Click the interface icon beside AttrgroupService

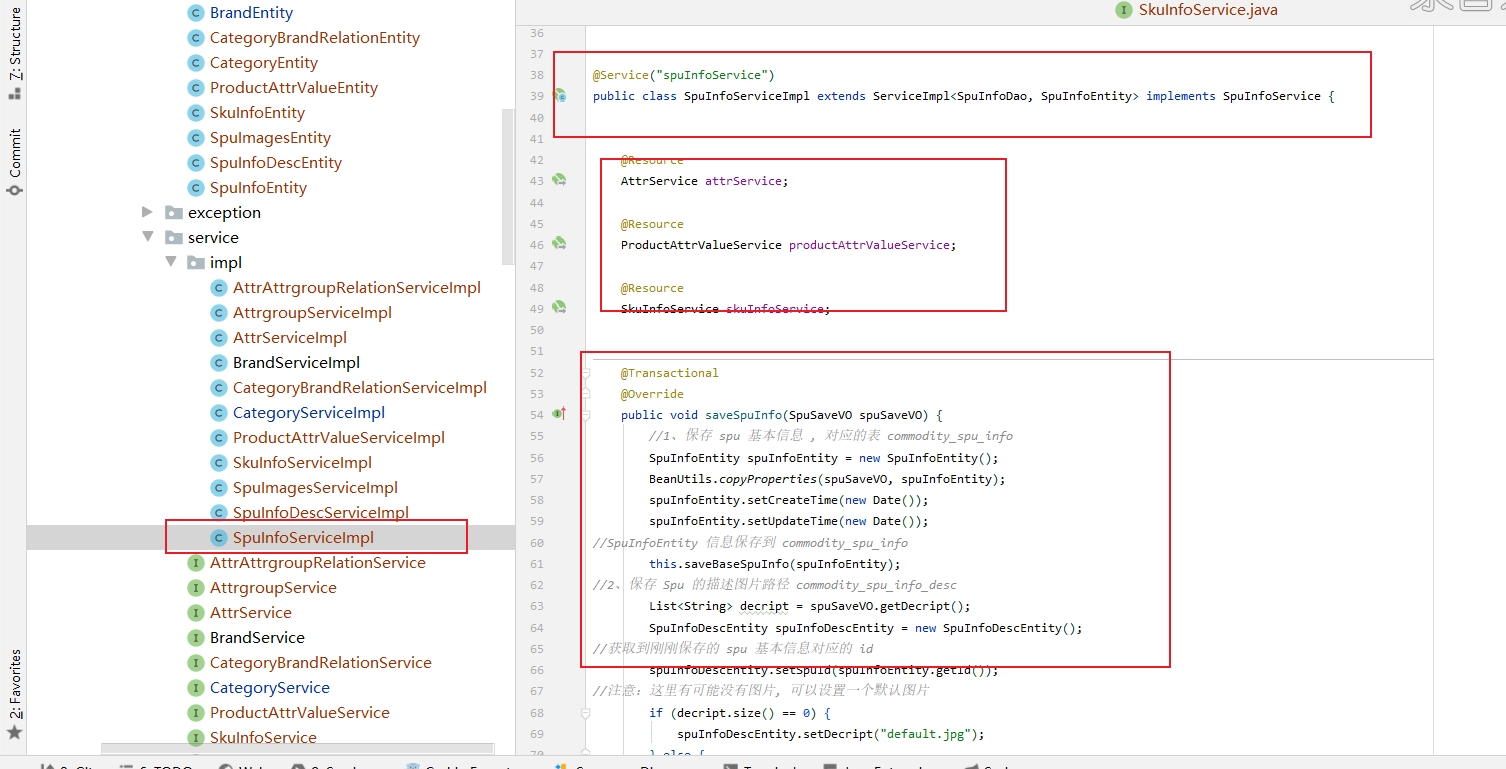[x=196, y=588]
